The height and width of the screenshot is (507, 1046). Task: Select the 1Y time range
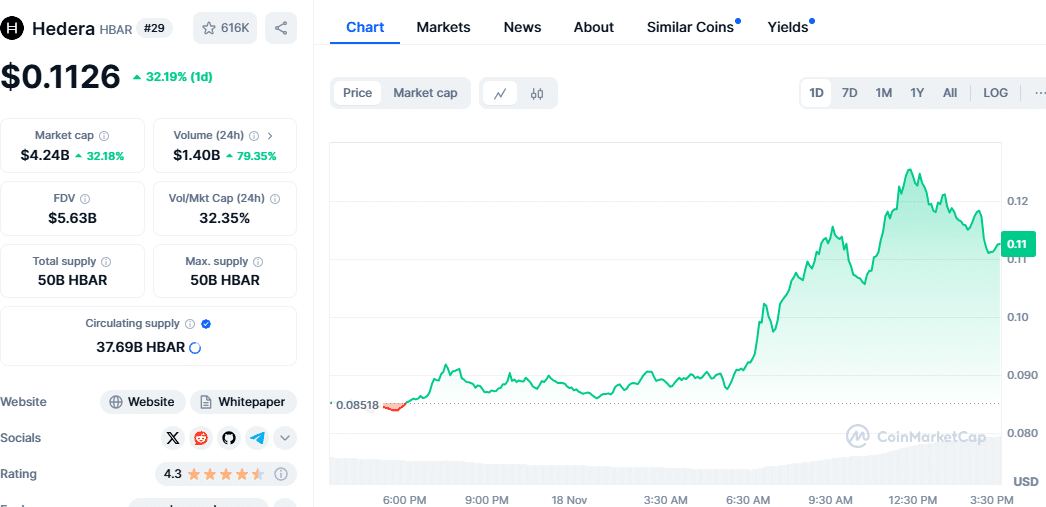click(917, 93)
